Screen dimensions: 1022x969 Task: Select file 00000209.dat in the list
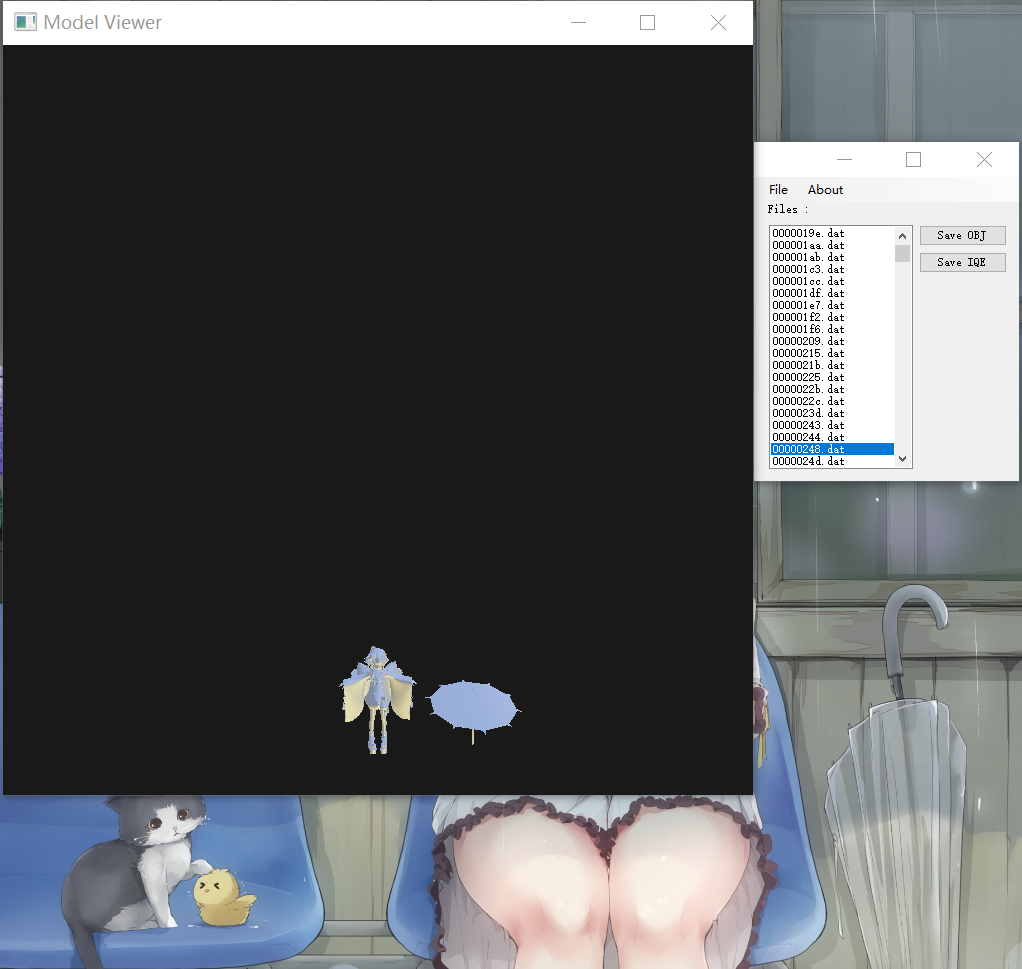(832, 341)
